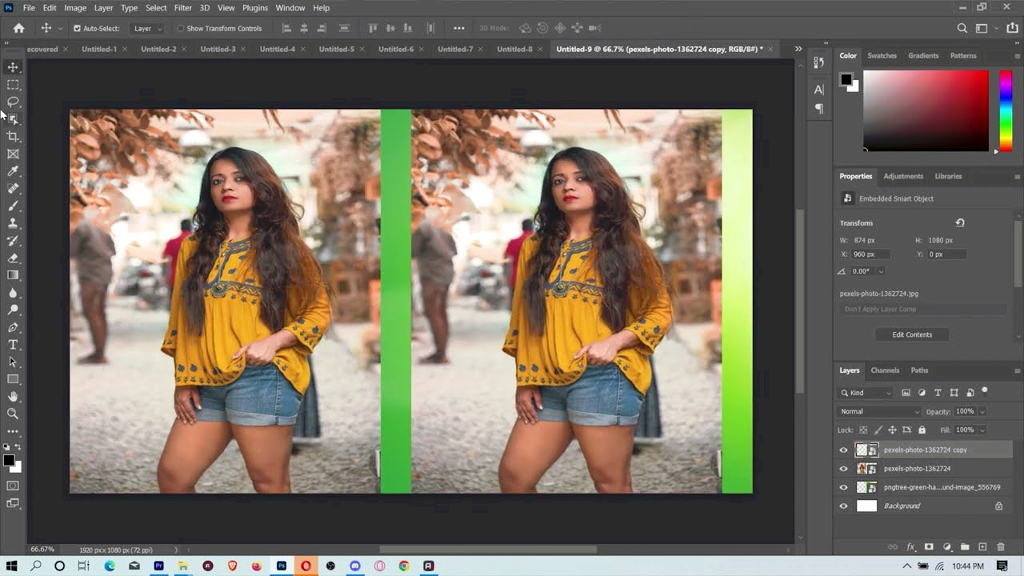Image resolution: width=1024 pixels, height=576 pixels.
Task: Open the Kind filter dropdown
Action: point(866,392)
